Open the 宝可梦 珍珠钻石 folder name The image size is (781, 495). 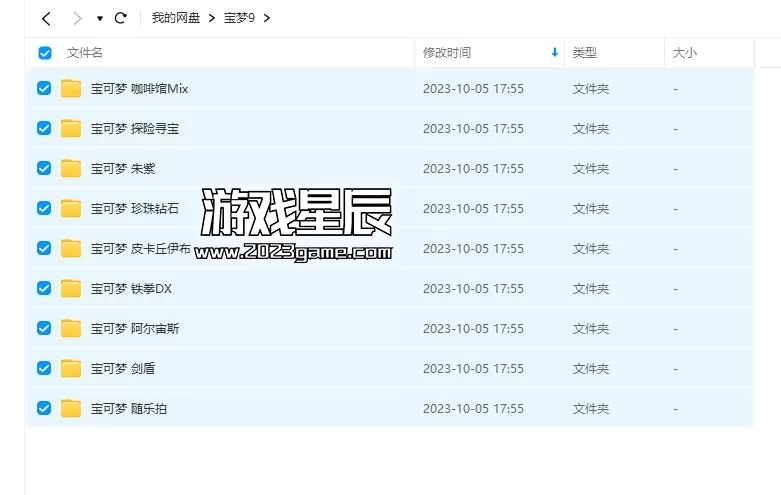click(135, 208)
